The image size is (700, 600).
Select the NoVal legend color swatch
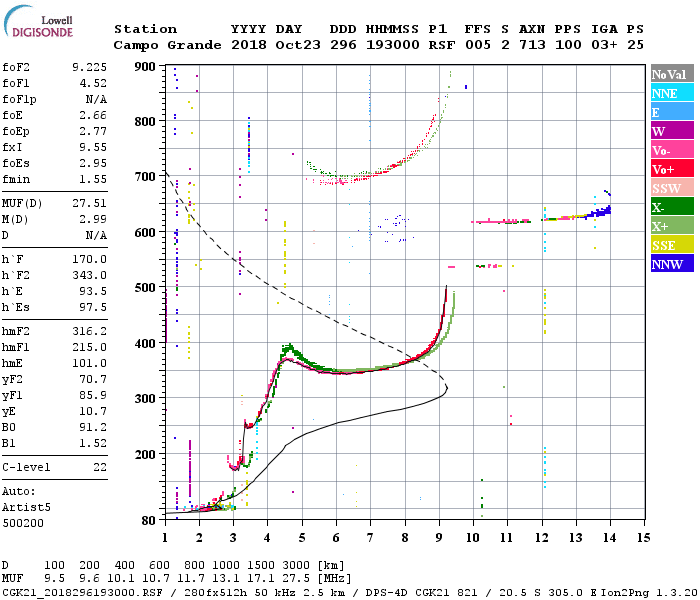(672, 74)
